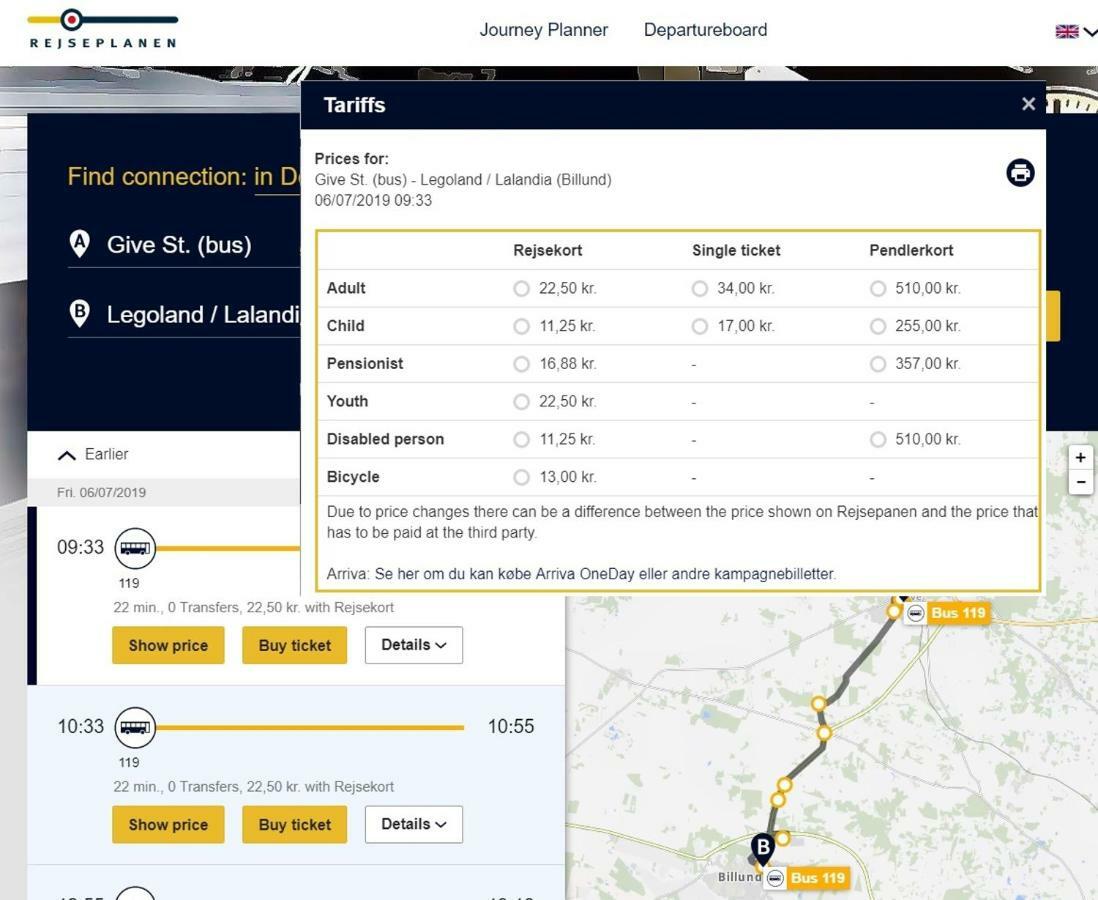The image size is (1098, 900).
Task: Click the bus icon for 09:33 departure
Action: coord(134,548)
